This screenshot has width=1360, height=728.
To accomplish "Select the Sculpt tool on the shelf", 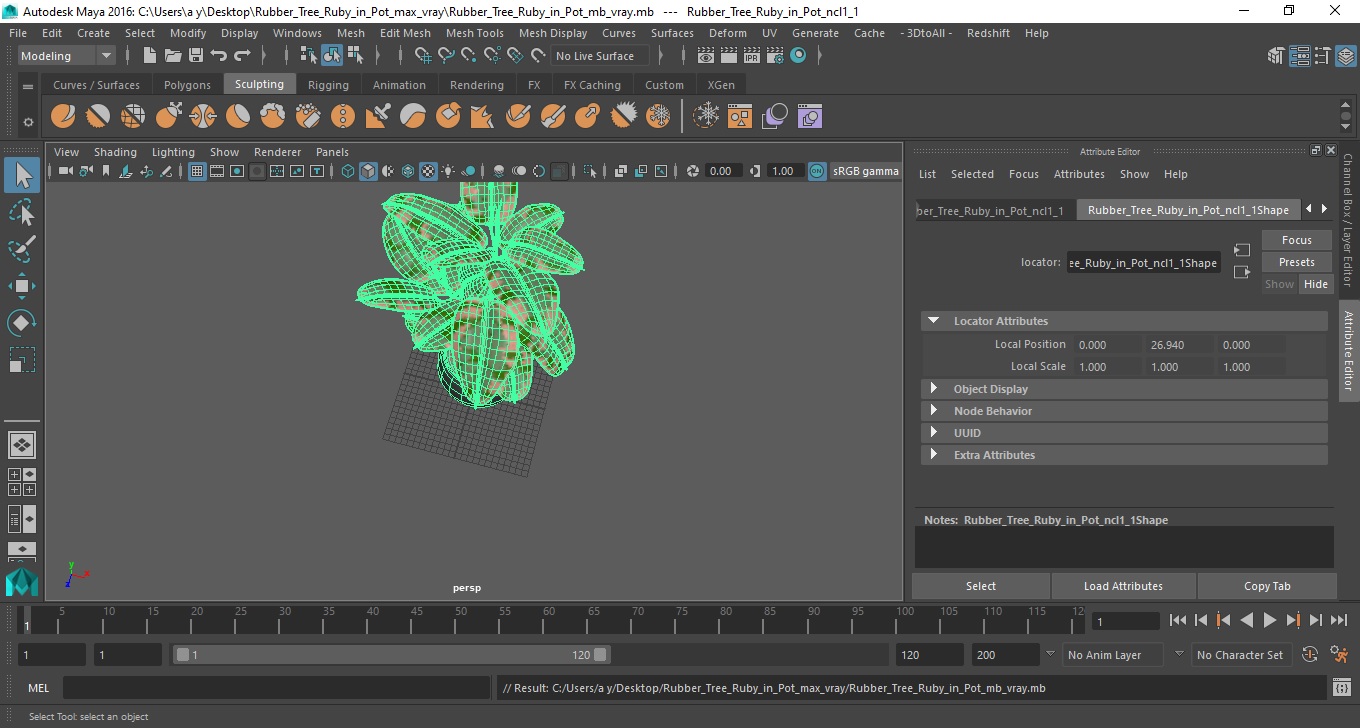I will pos(63,116).
